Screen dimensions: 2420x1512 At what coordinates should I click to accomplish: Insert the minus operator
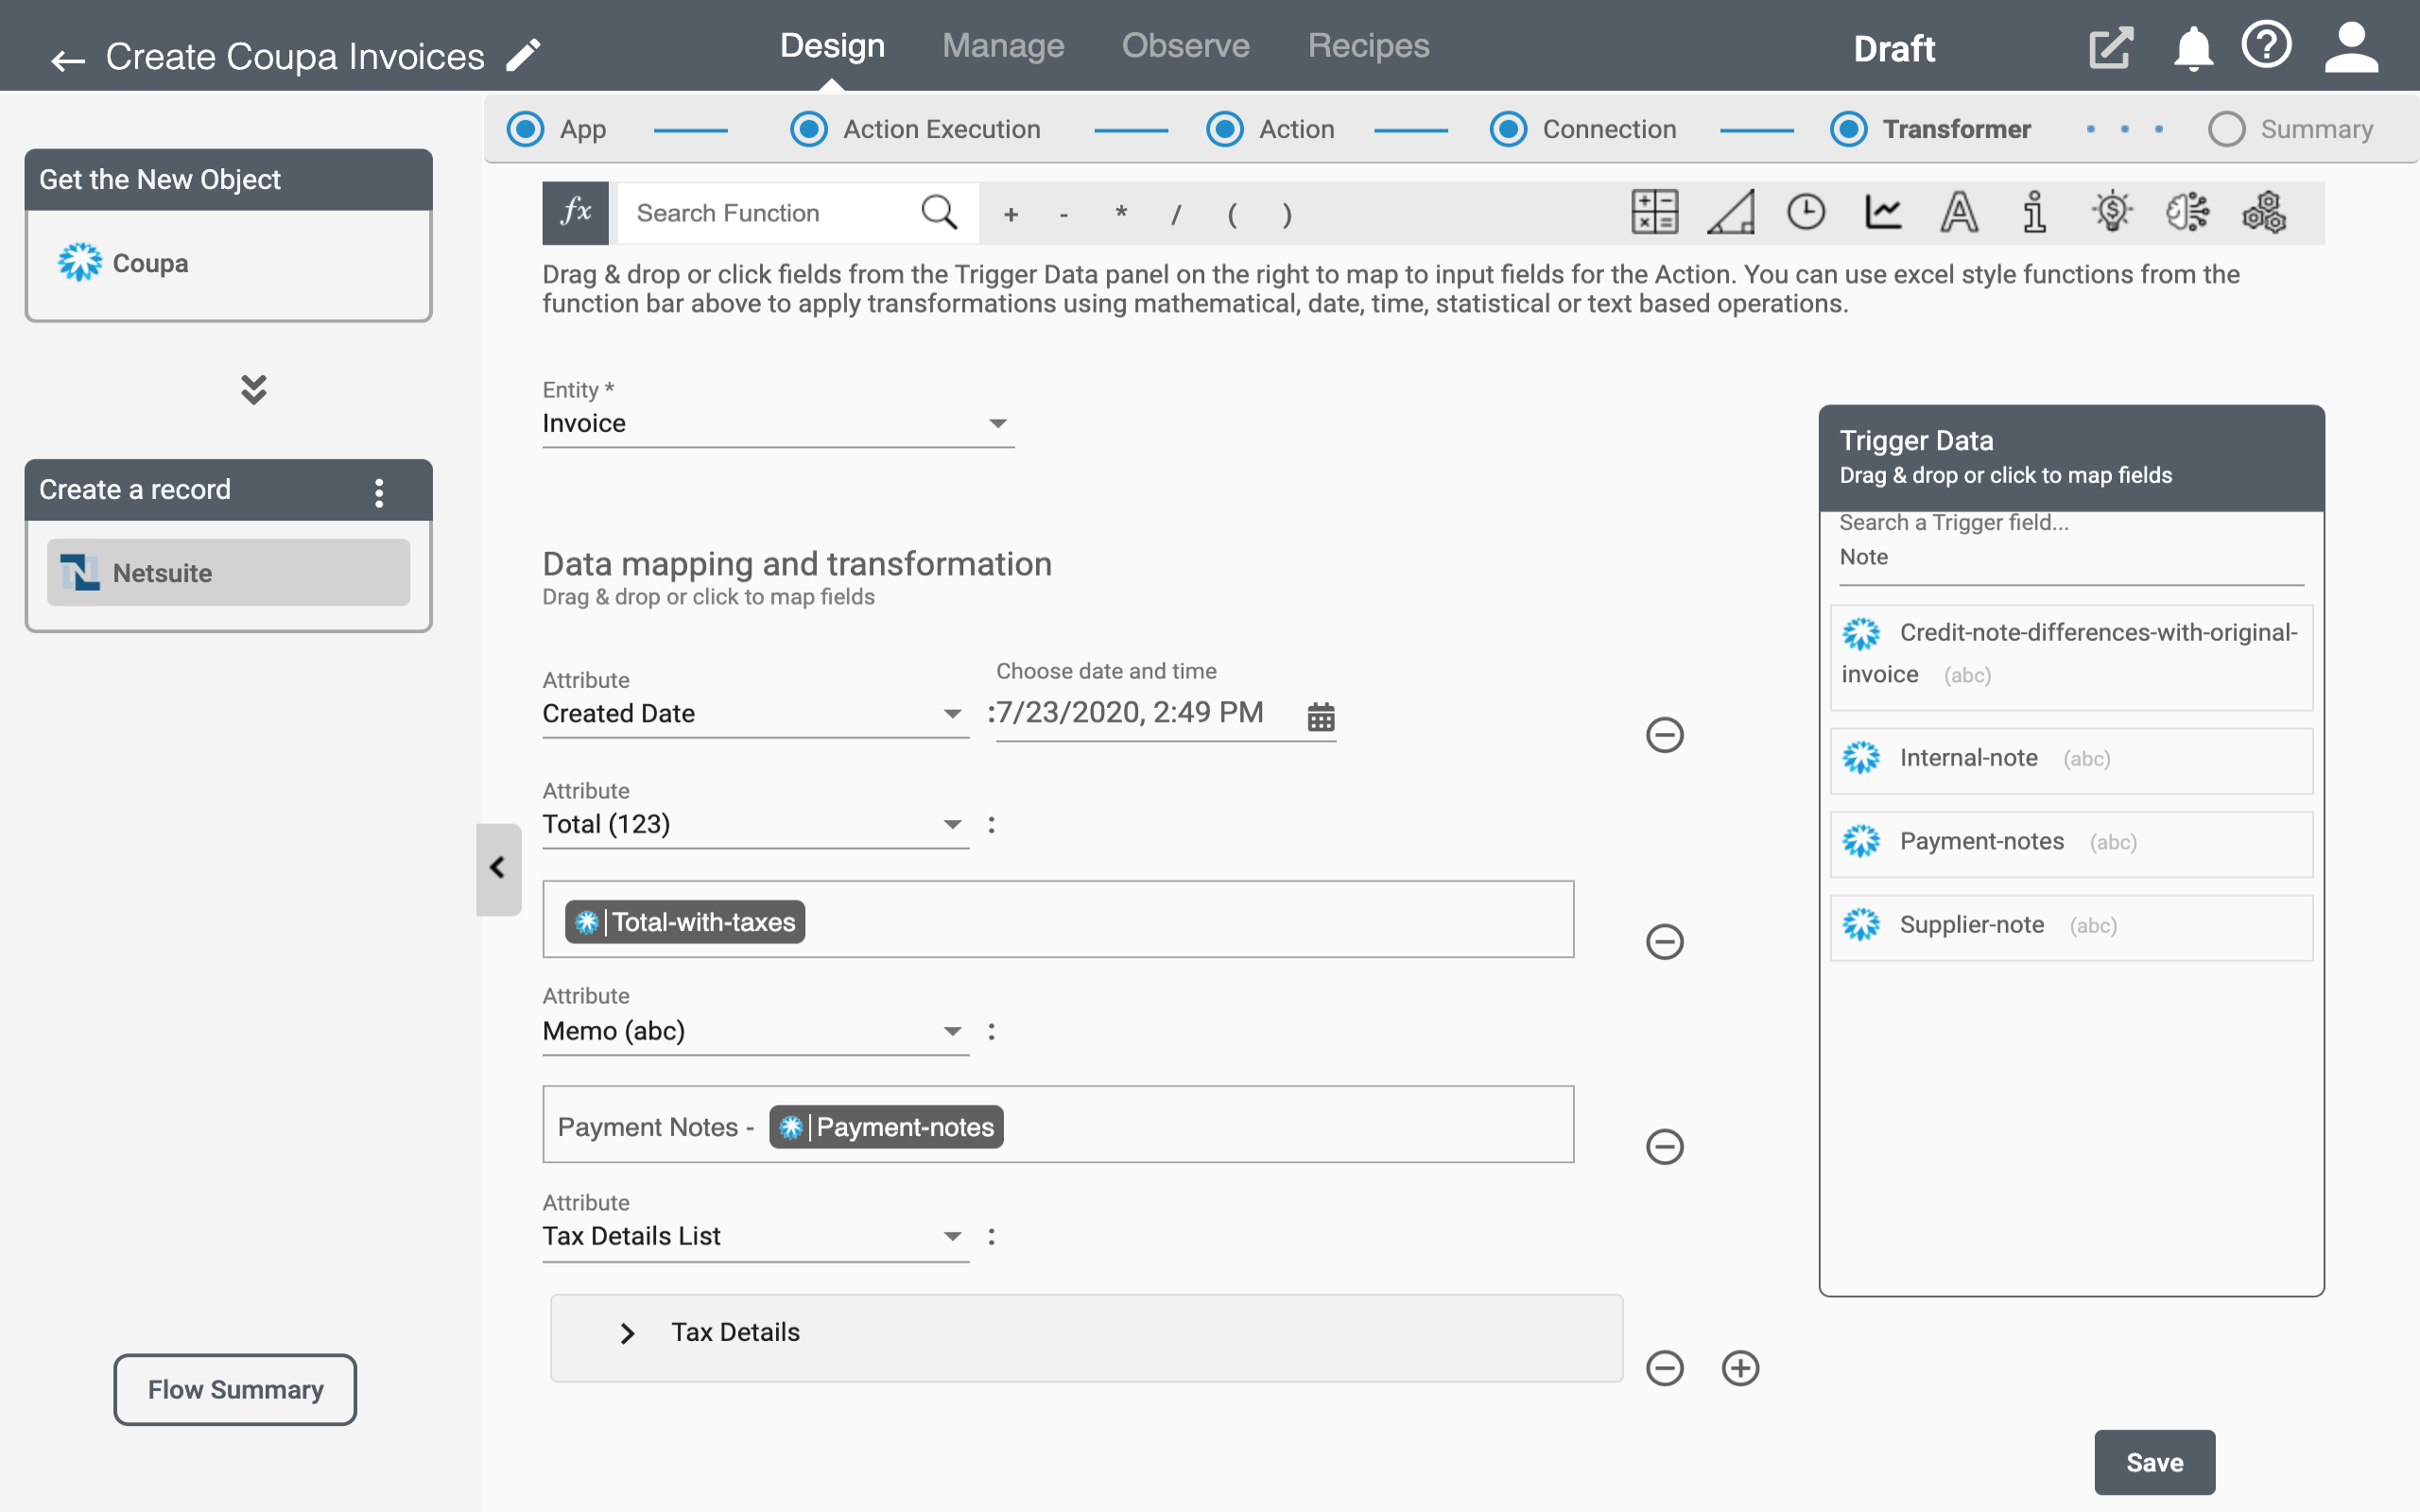click(x=1064, y=214)
